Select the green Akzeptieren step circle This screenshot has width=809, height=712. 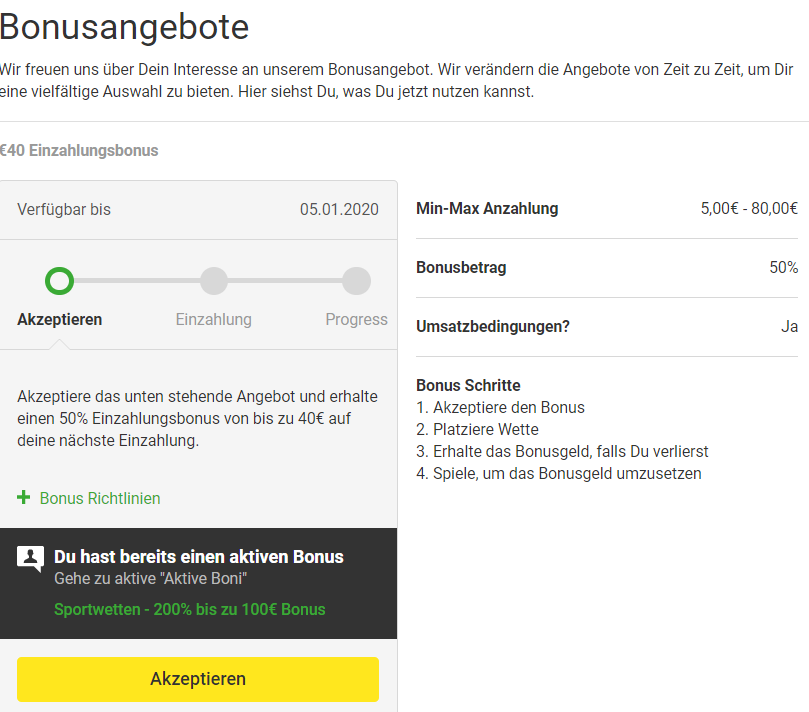click(x=59, y=281)
